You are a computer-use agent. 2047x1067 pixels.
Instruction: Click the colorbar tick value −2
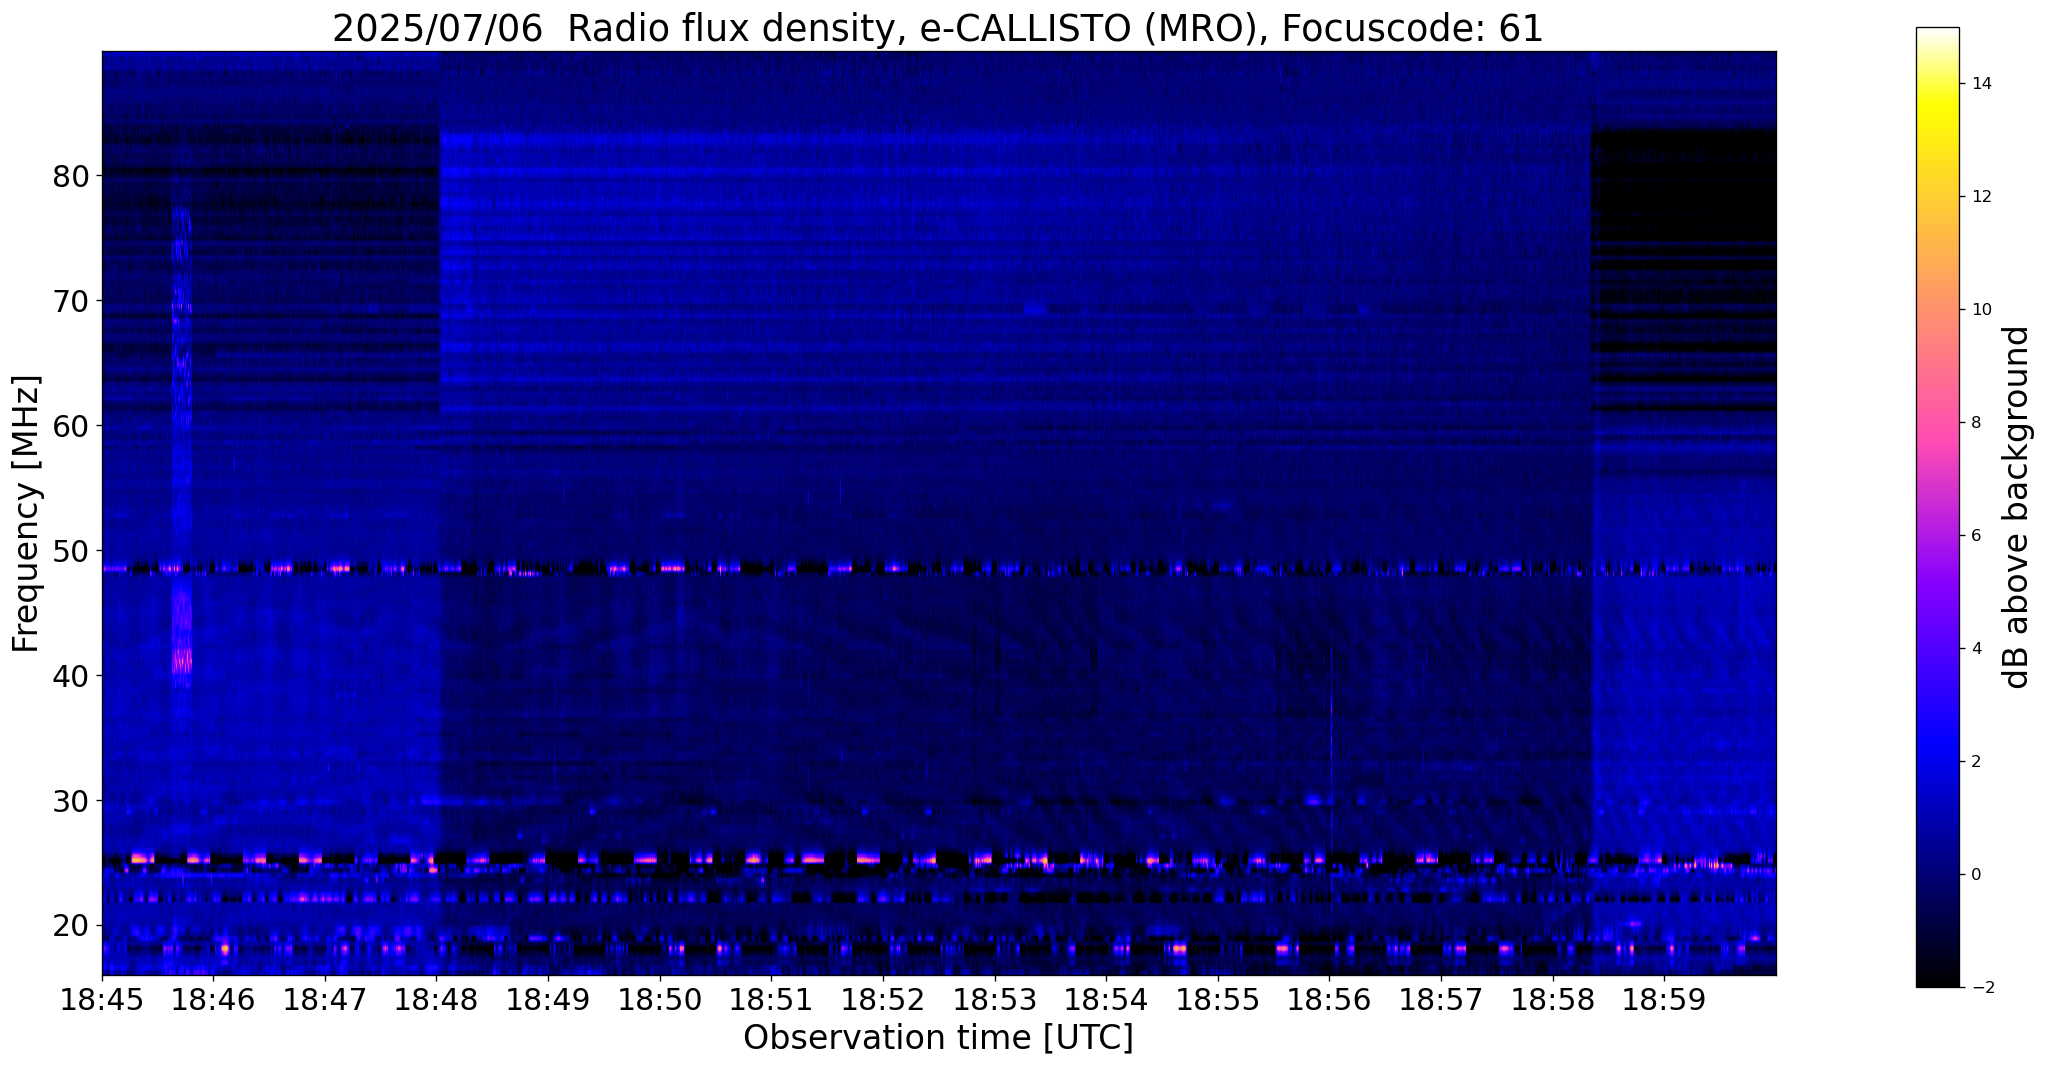[1981, 988]
